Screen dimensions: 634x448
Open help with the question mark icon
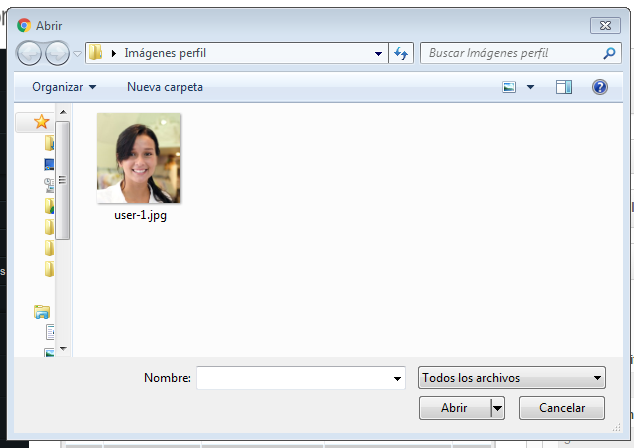[600, 87]
